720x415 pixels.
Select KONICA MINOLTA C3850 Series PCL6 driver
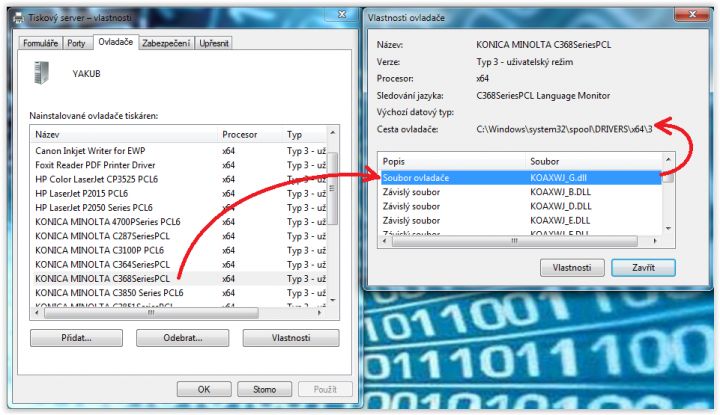click(180, 293)
